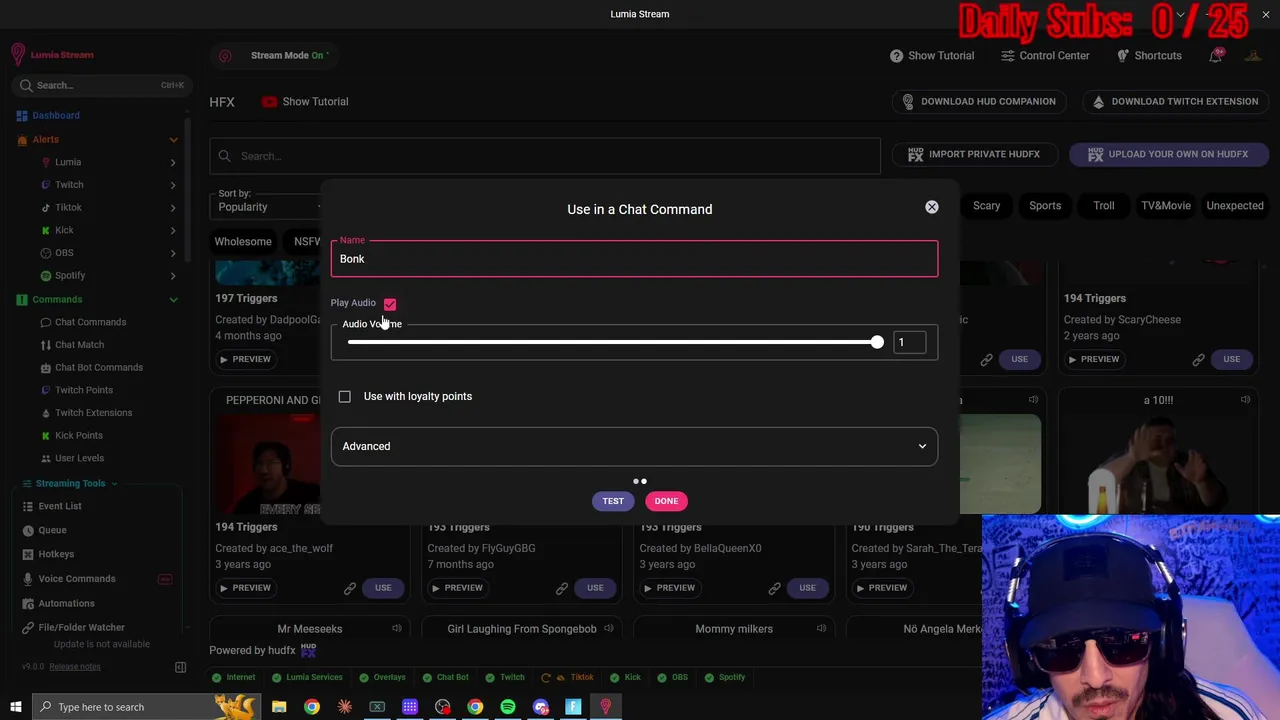Click the HFX search field

pos(545,156)
